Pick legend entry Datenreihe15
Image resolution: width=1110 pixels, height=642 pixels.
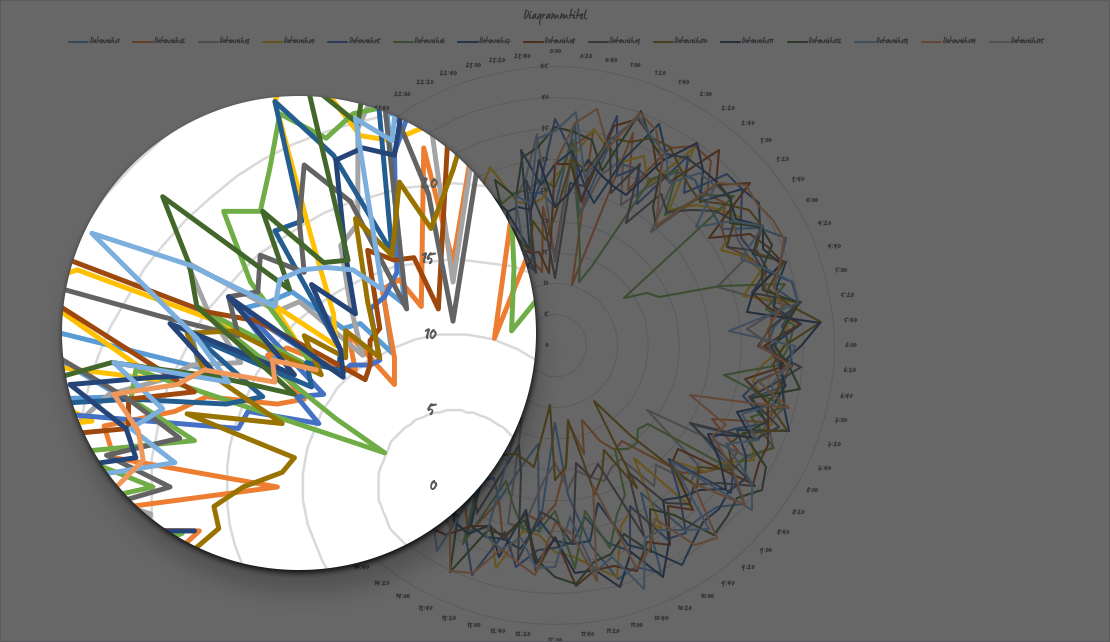click(1017, 41)
